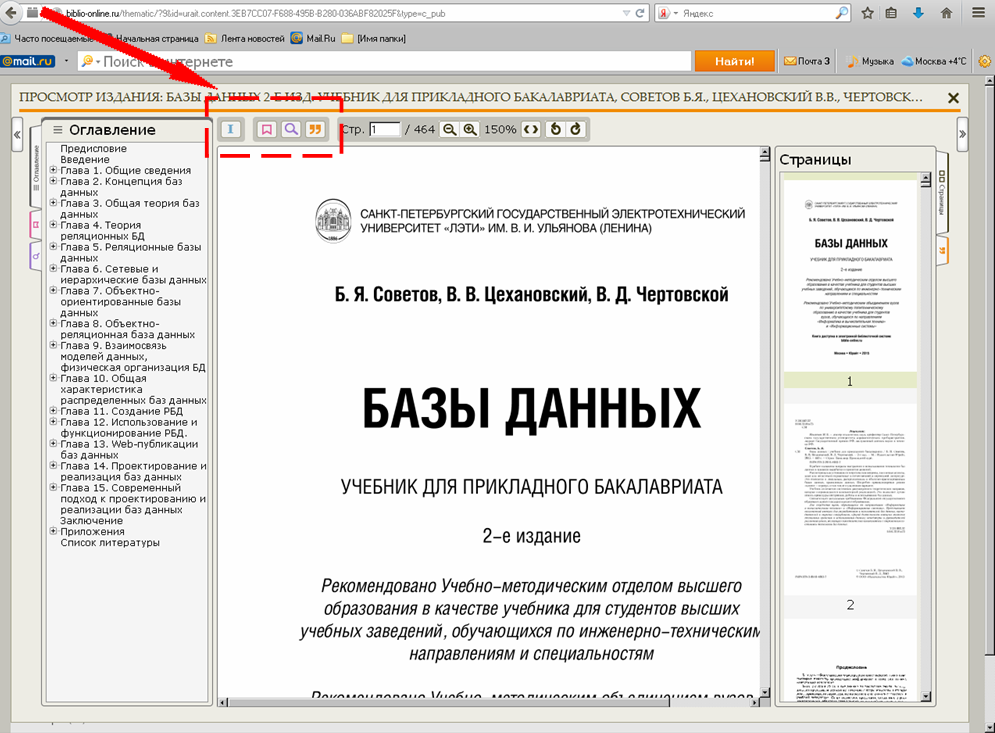The image size is (995, 733).
Task: Rotate the page counterclockwise
Action: pos(555,129)
